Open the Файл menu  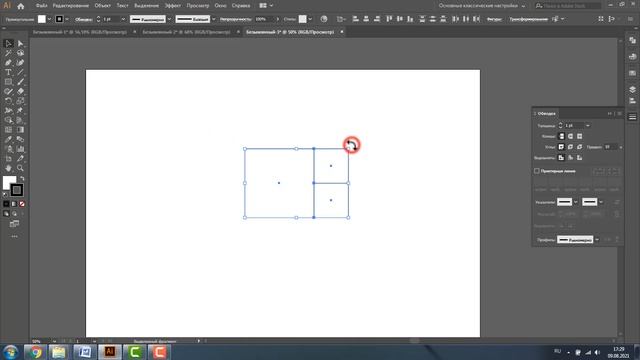41,6
